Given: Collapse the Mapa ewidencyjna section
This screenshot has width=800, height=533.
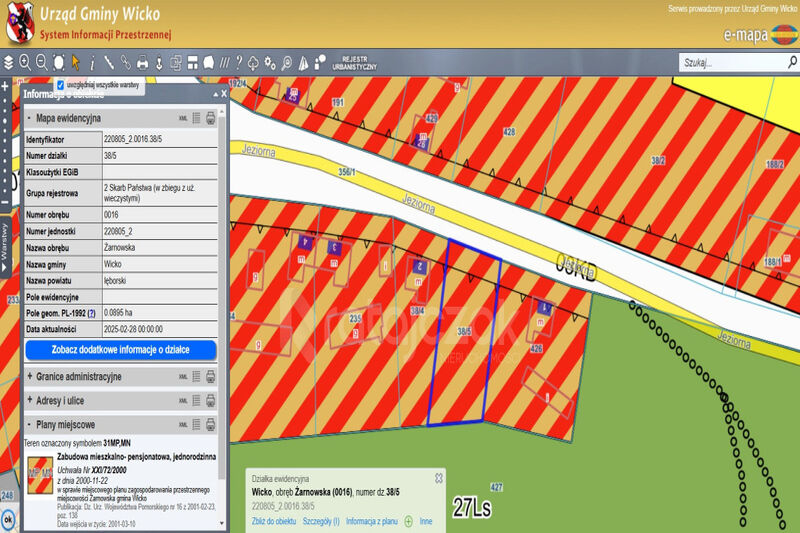Looking at the screenshot, I should pos(30,118).
